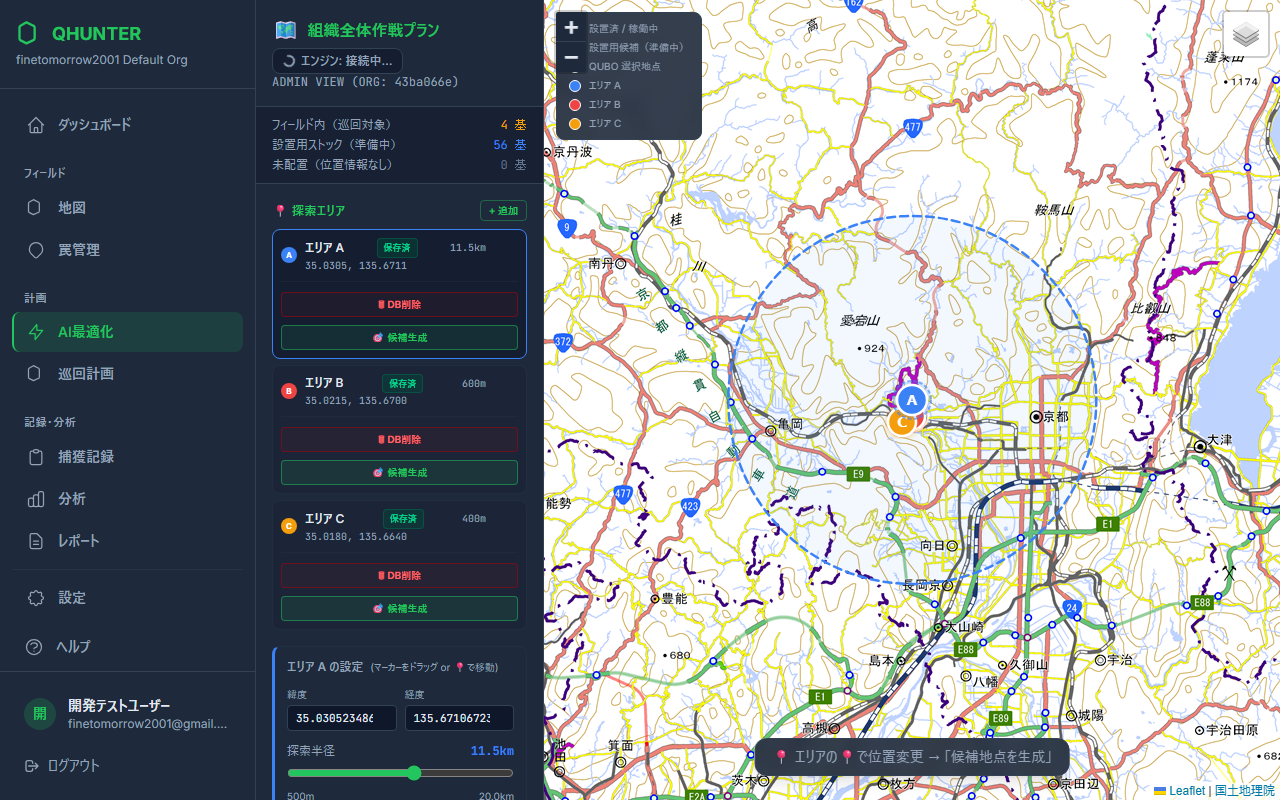Viewport: 1280px width, 800px height.
Task: Click the 探索半径 slider handle
Action: [414, 773]
